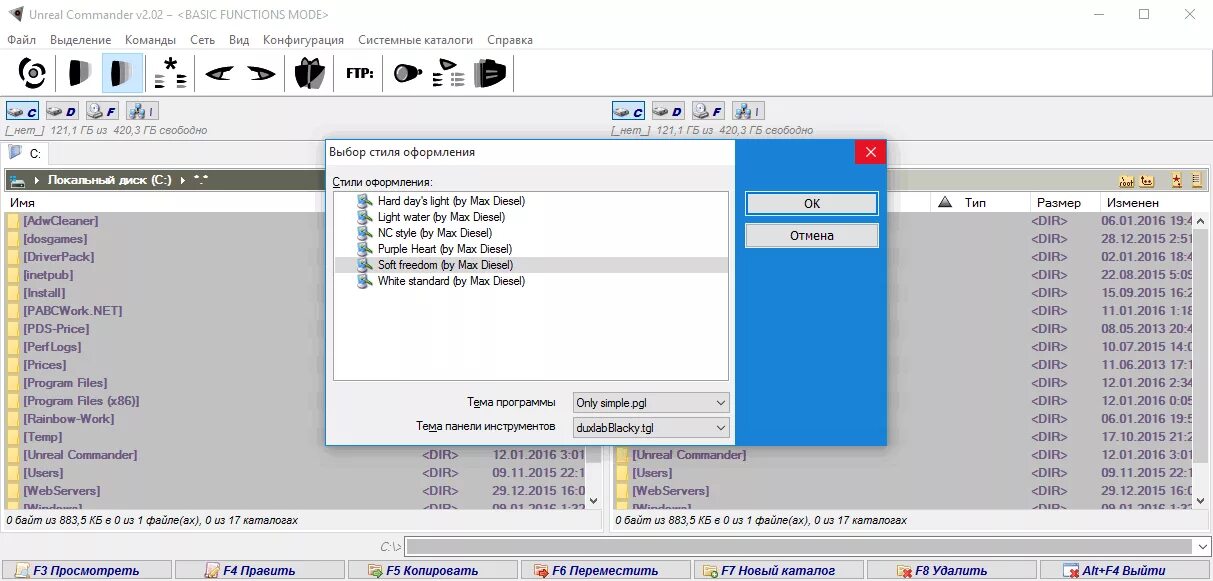1213x581 pixels.
Task: Select drive C in the left panel
Action: 23,111
